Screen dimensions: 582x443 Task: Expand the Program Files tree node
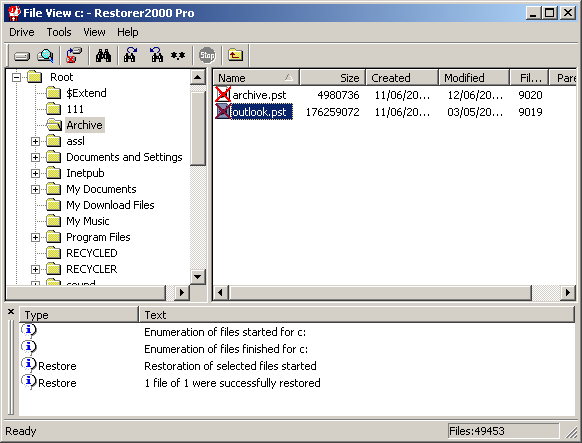(35, 237)
